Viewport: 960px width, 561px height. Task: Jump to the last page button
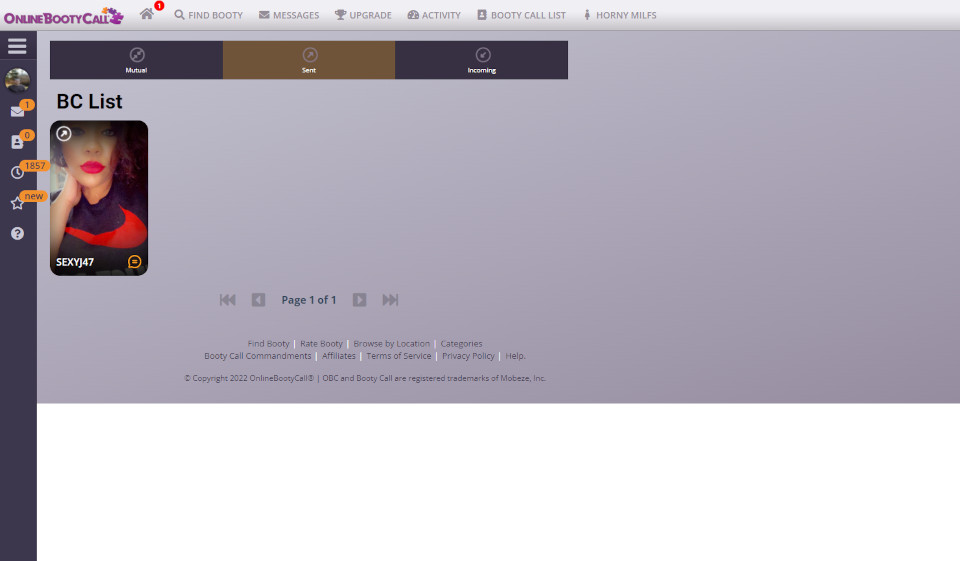point(390,300)
